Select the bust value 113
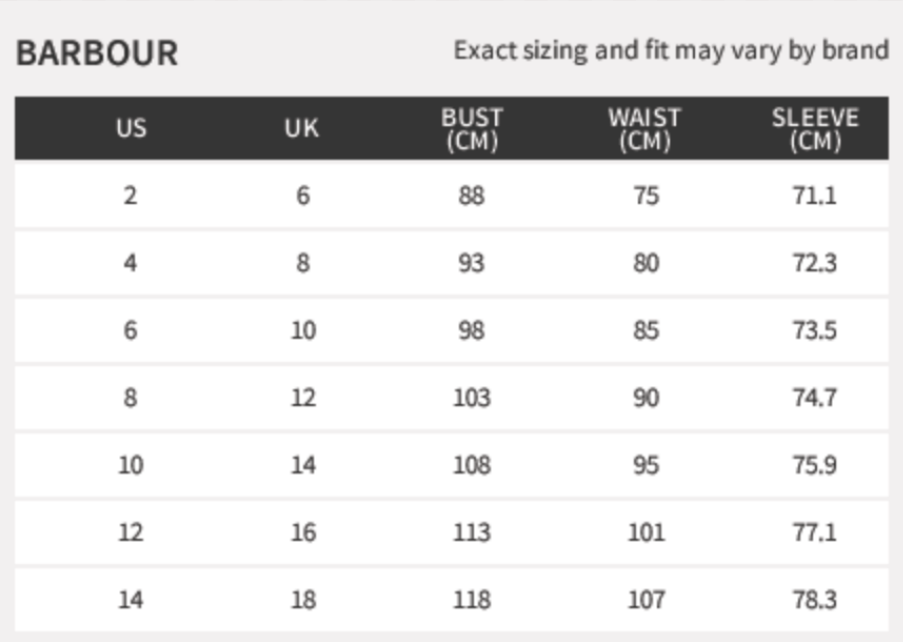Viewport: 903px width, 642px height. [x=472, y=532]
